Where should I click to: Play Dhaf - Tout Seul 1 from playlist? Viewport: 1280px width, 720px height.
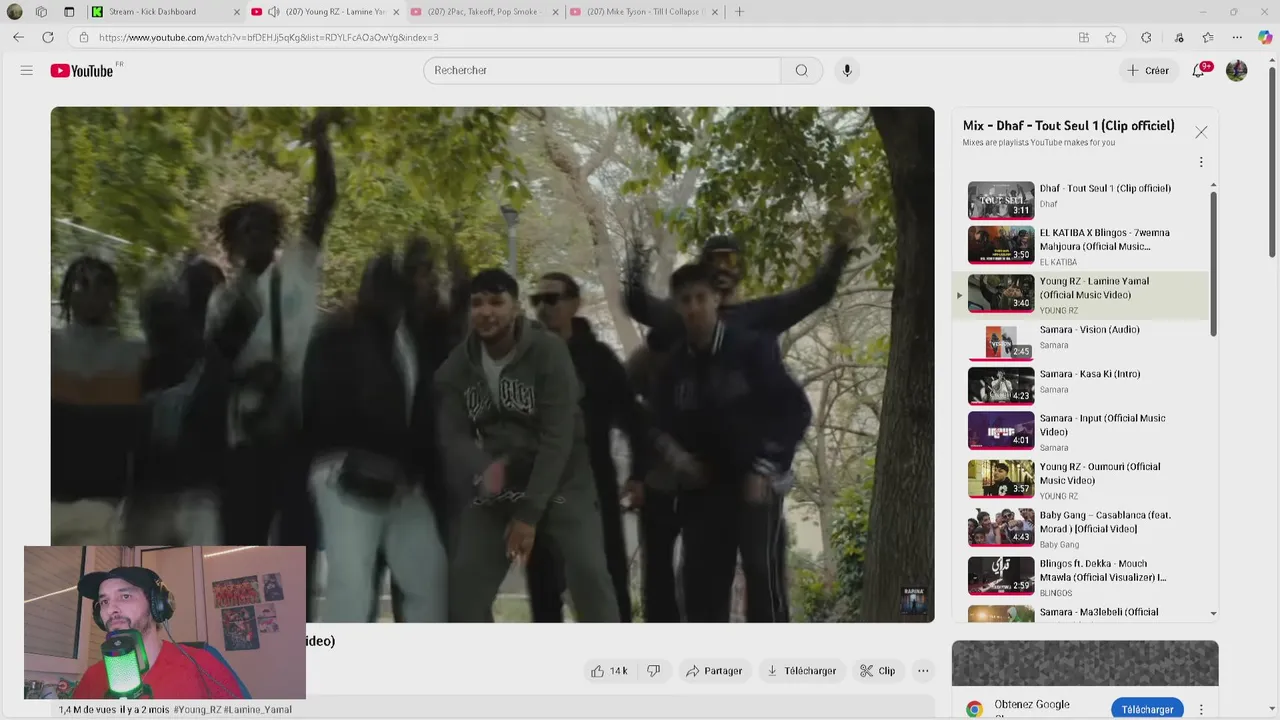pyautogui.click(x=1083, y=200)
